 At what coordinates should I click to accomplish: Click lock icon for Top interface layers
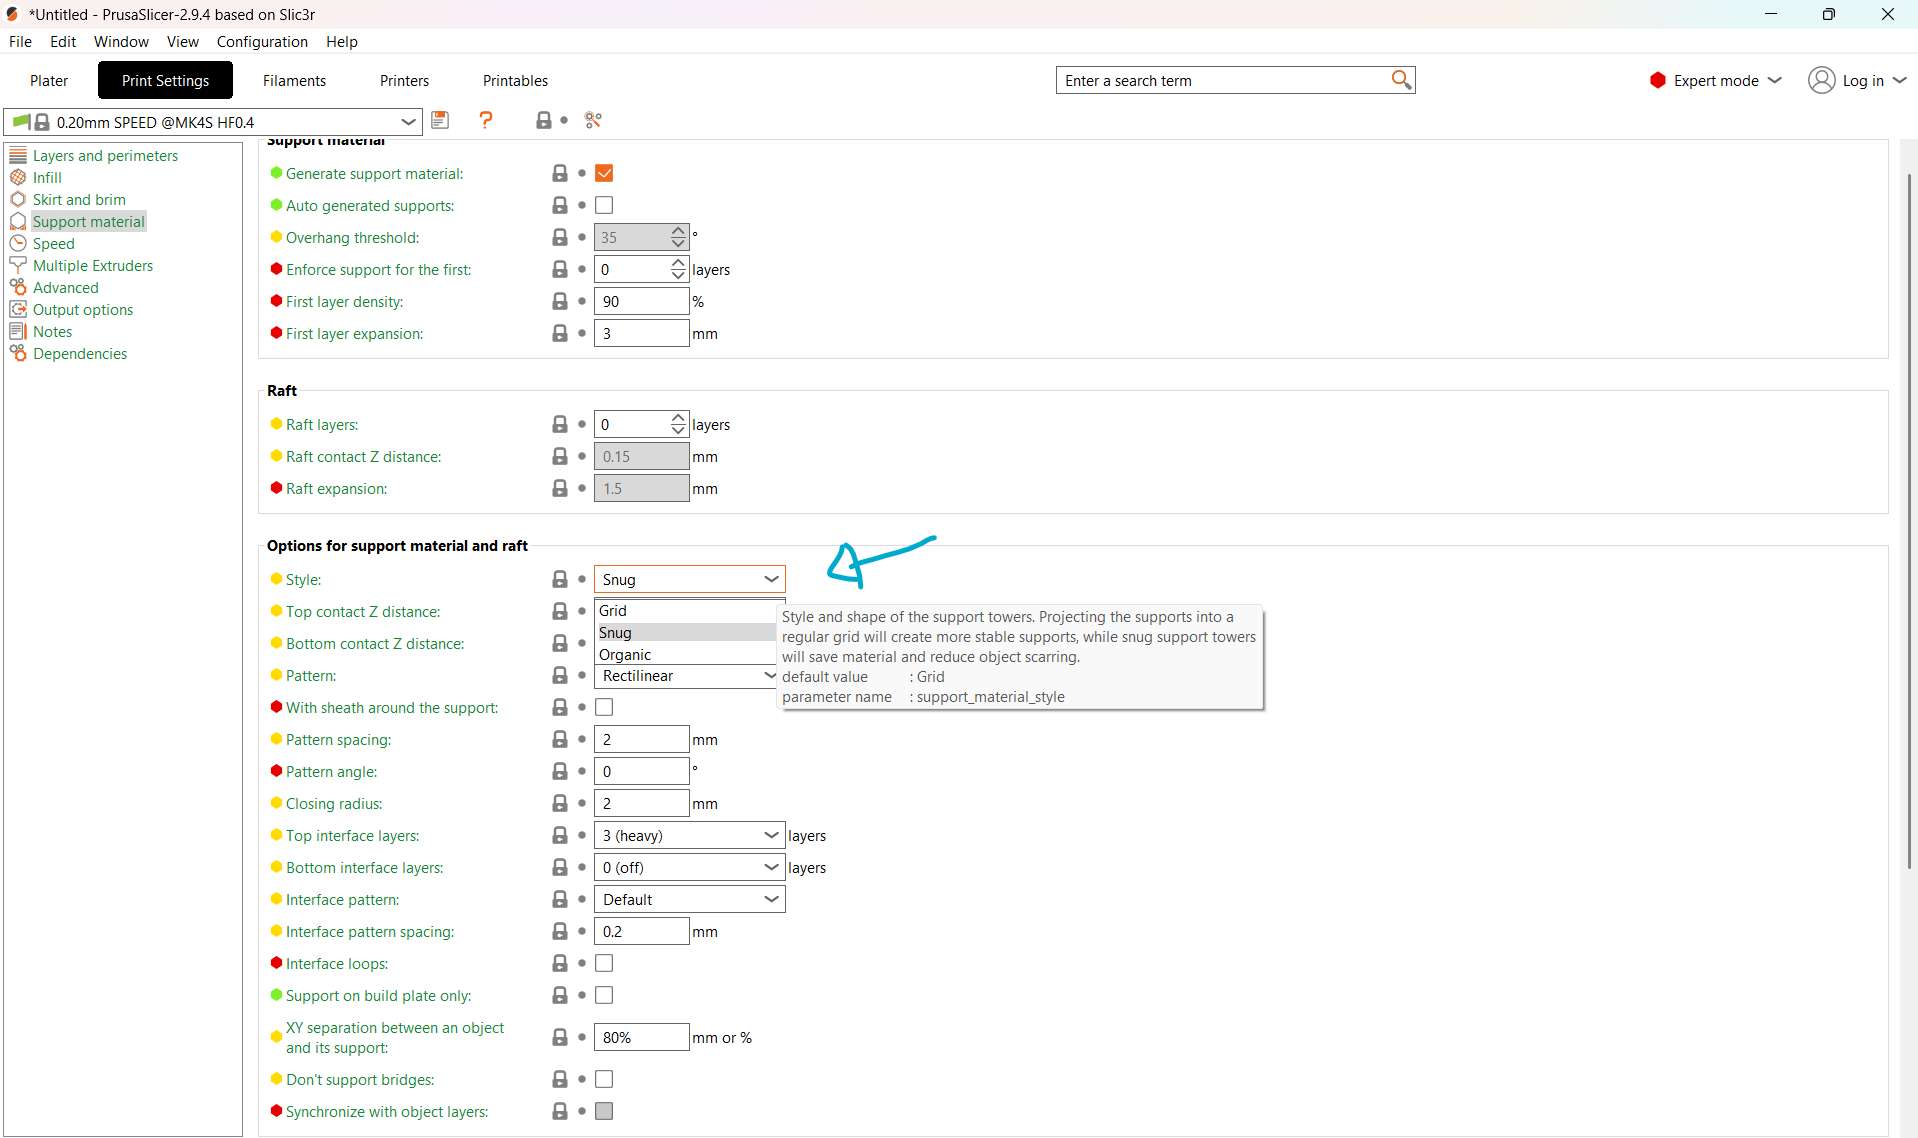560,835
